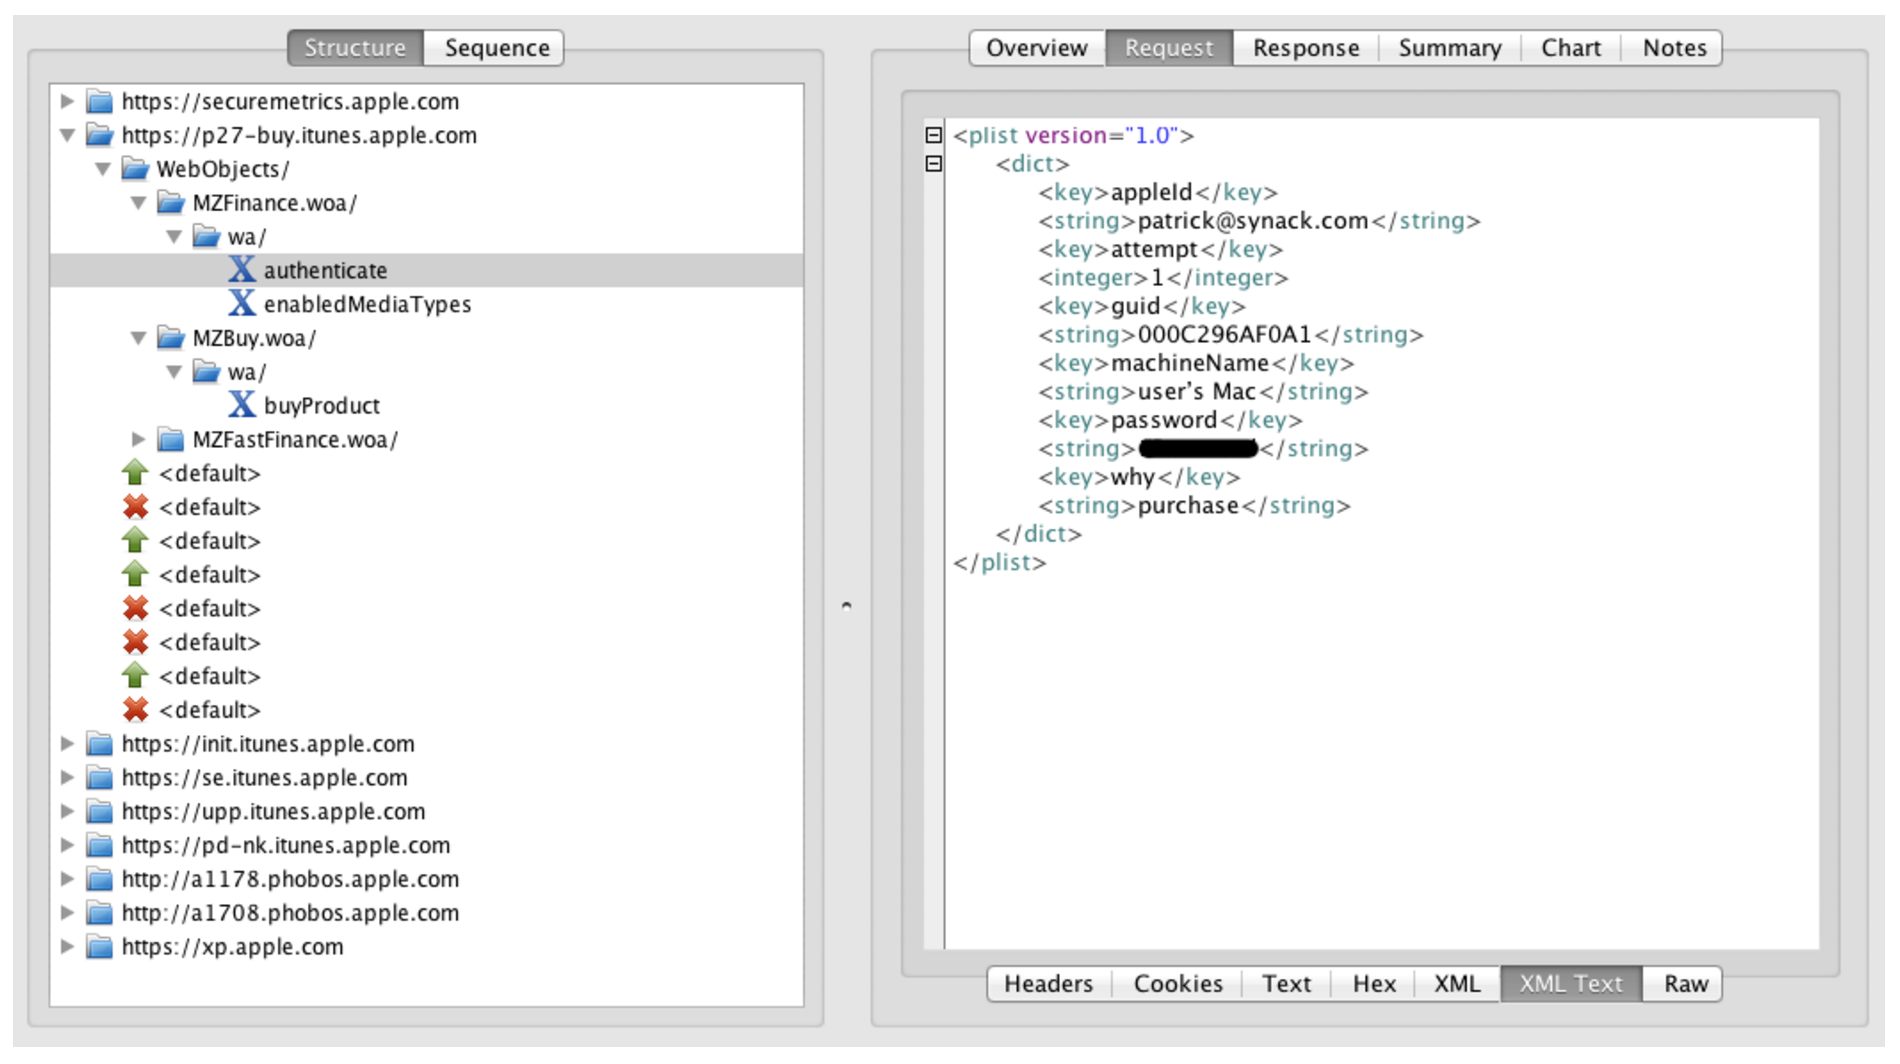Collapse the dict element fold box
This screenshot has height=1064, width=1900.
[x=934, y=164]
